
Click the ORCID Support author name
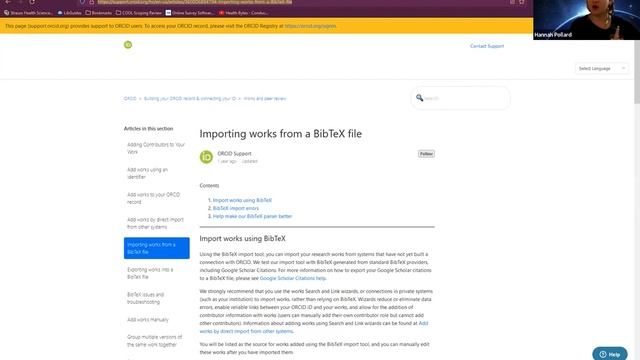[x=234, y=153]
